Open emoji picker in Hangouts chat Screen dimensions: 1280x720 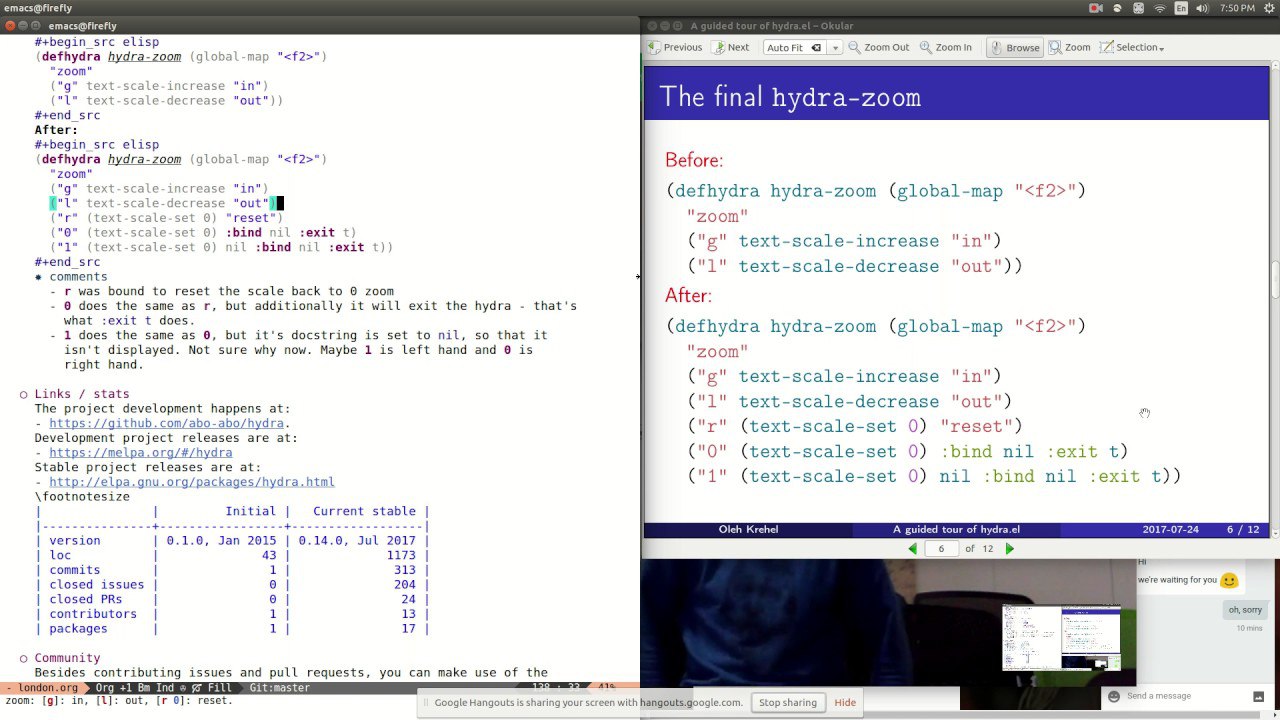tap(1114, 696)
